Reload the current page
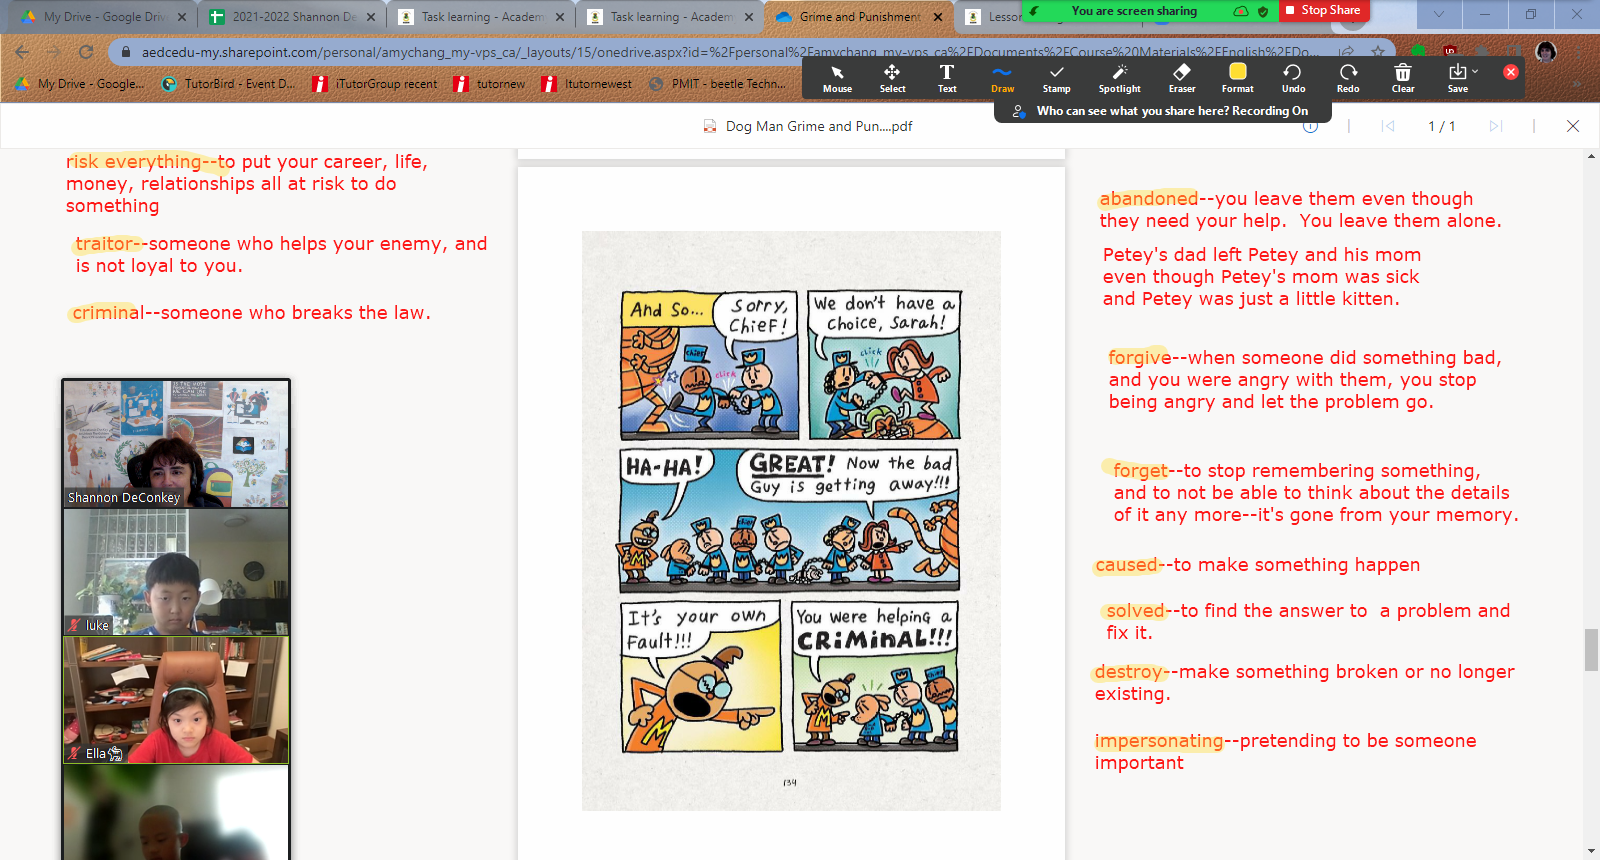The width and height of the screenshot is (1600, 860). click(x=86, y=52)
